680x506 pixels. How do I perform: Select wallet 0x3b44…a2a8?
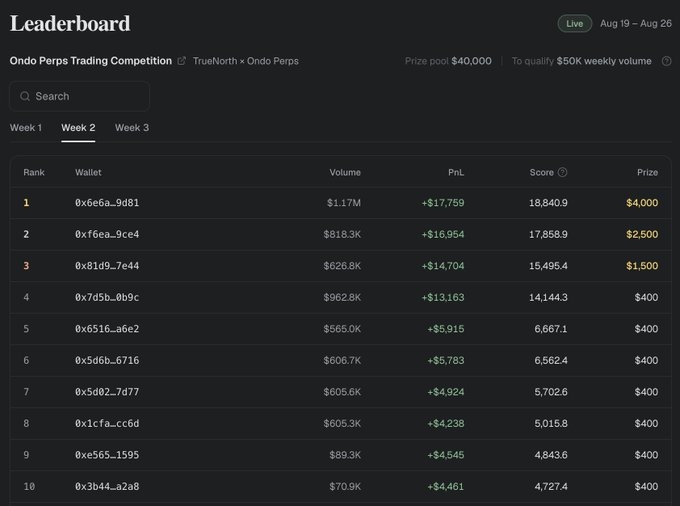point(107,486)
